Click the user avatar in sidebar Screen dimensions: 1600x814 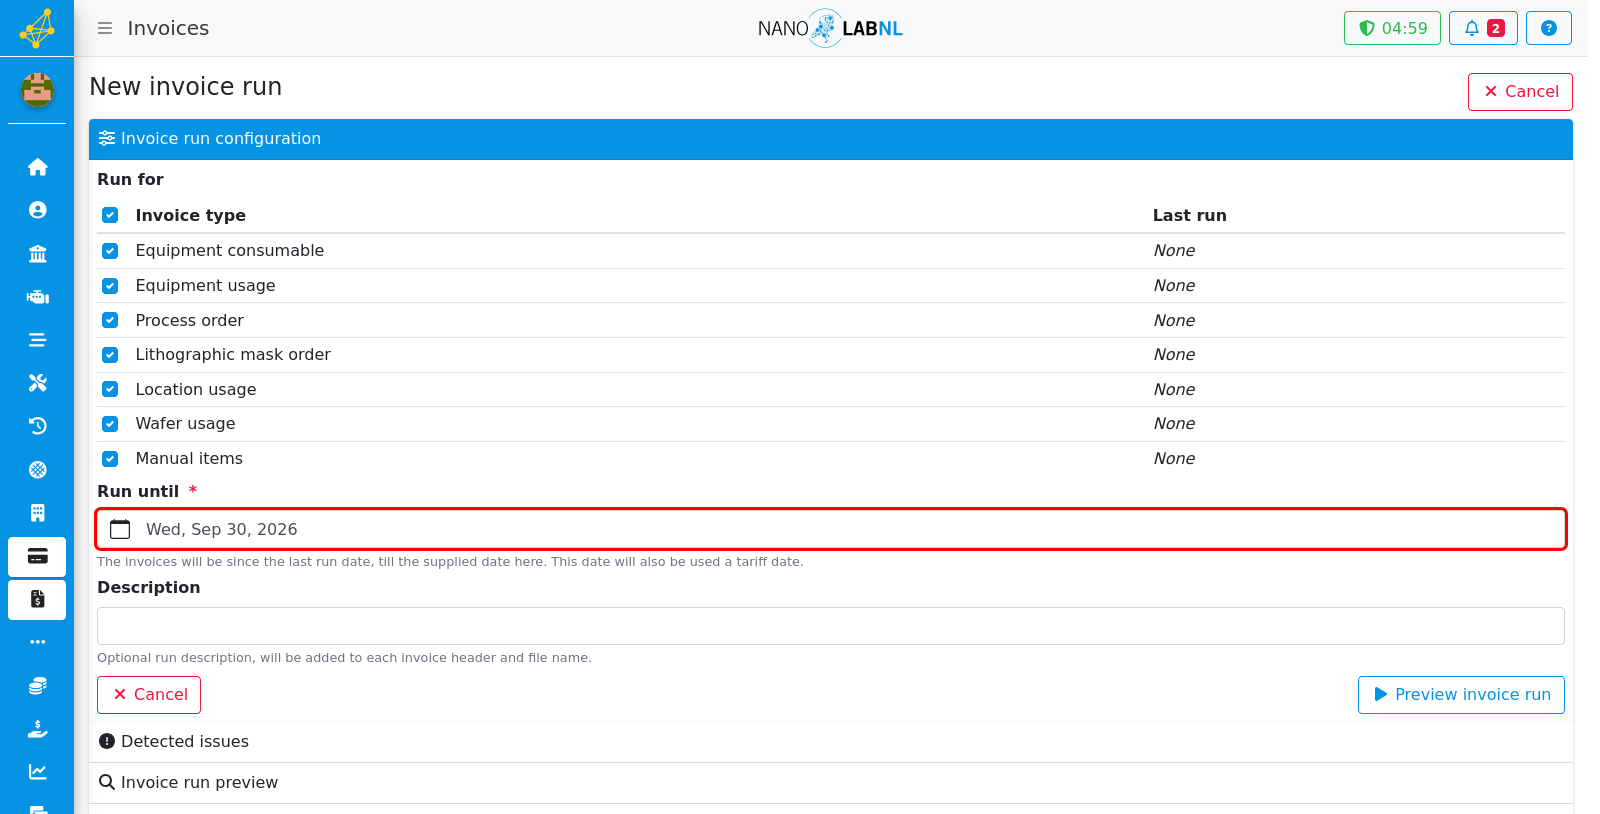pyautogui.click(x=38, y=90)
